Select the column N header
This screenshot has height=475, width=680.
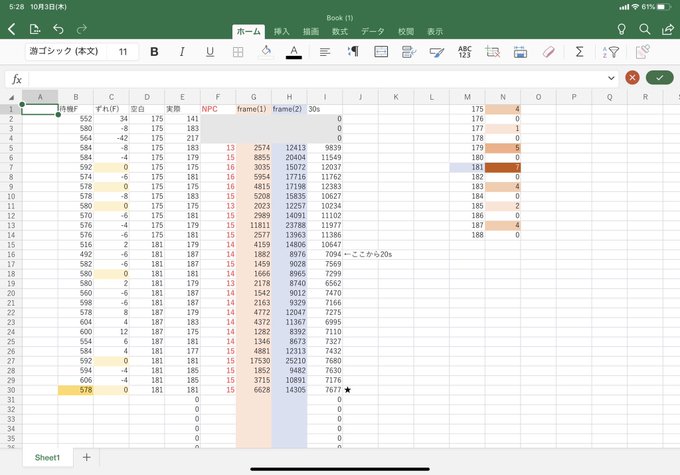[503, 97]
